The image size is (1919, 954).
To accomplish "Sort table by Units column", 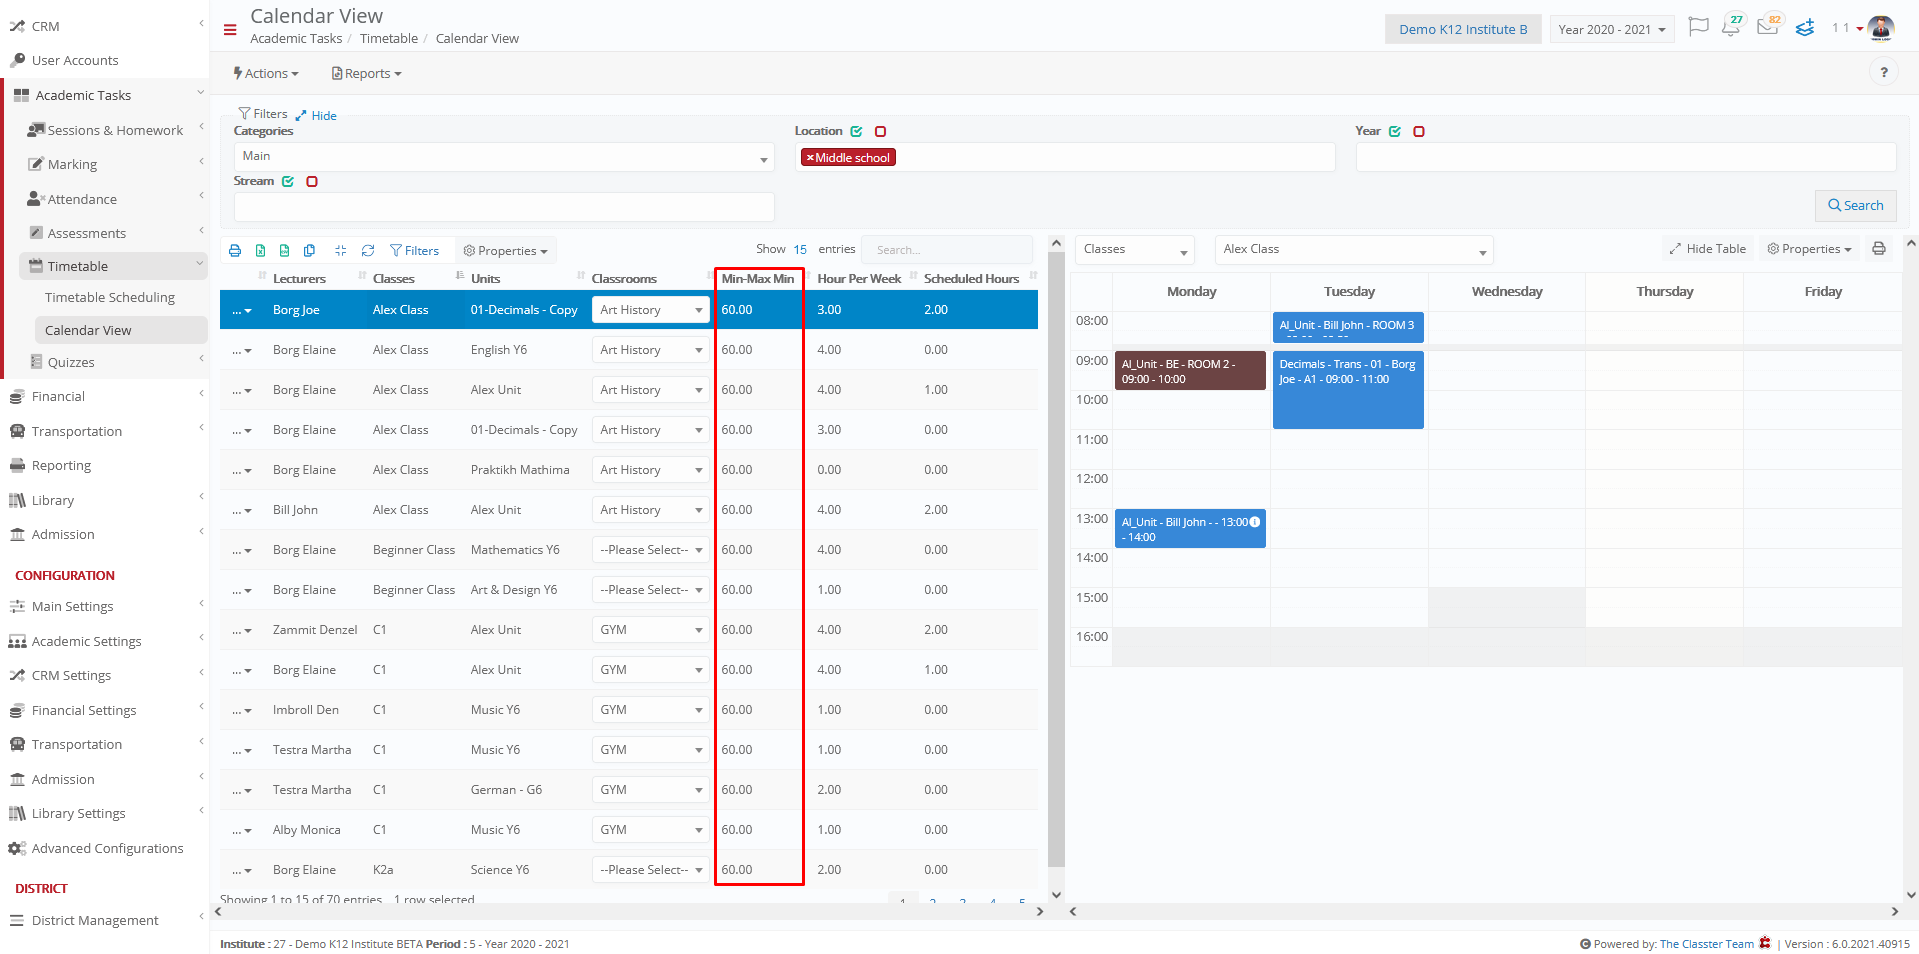I will point(486,279).
